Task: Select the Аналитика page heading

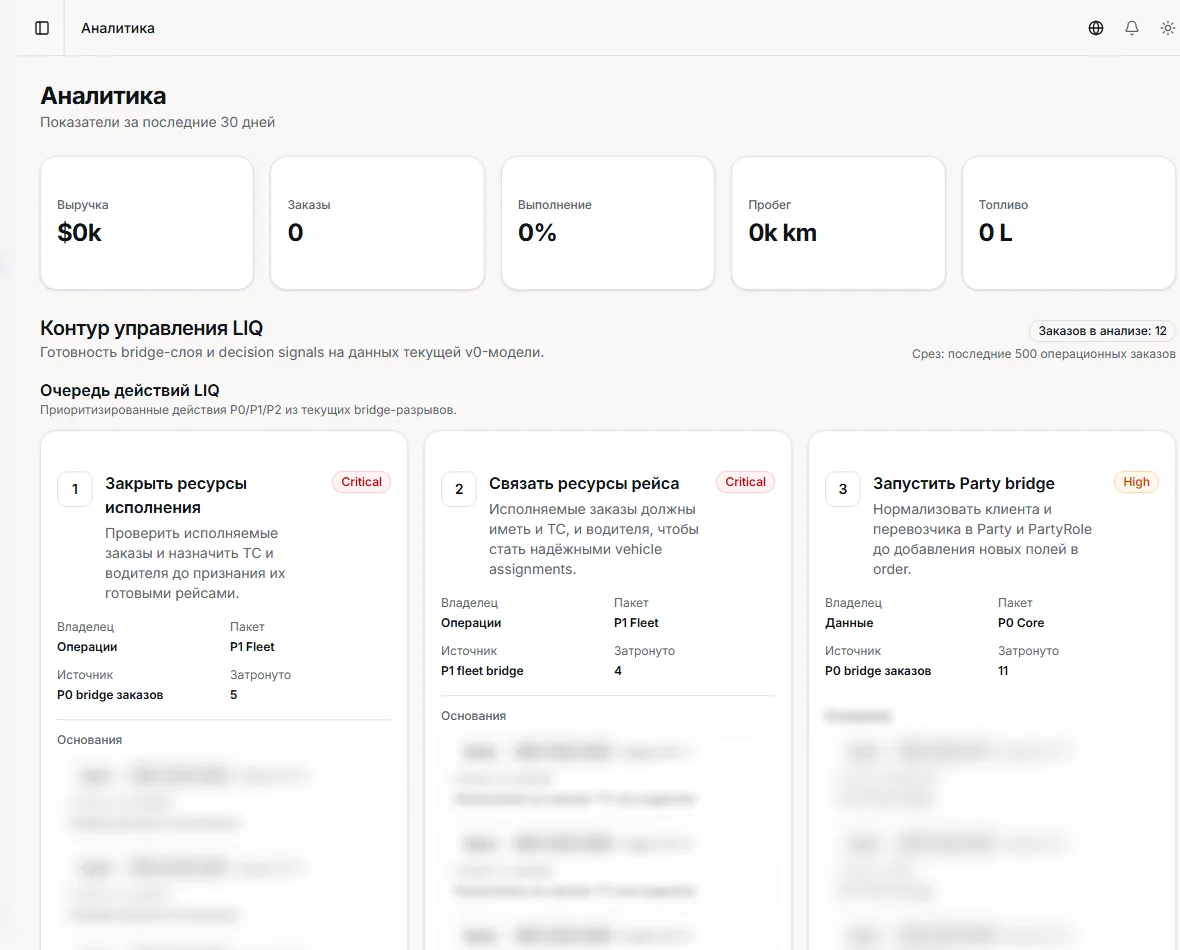Action: pyautogui.click(x=103, y=96)
